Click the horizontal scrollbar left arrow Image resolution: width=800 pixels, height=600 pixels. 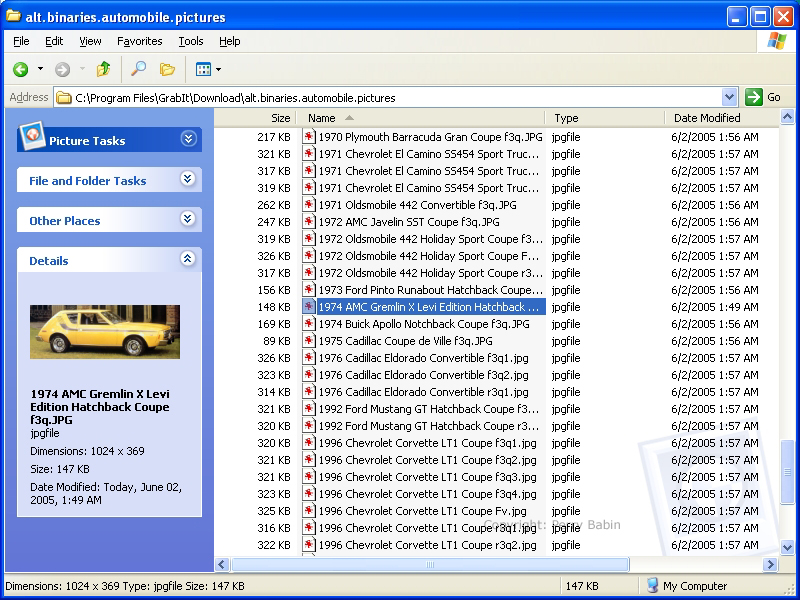(x=221, y=564)
